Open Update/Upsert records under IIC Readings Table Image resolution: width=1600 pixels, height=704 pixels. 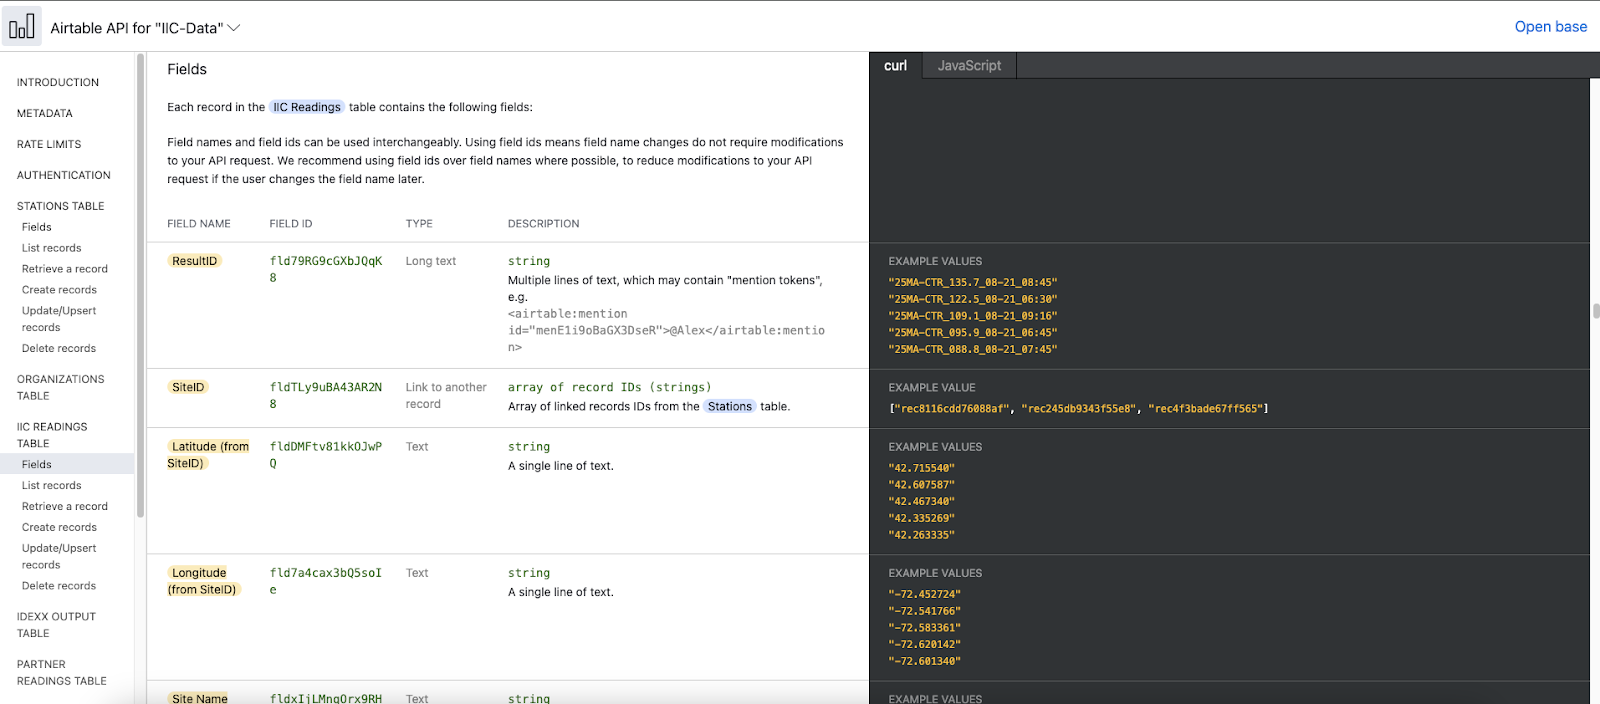click(x=59, y=557)
